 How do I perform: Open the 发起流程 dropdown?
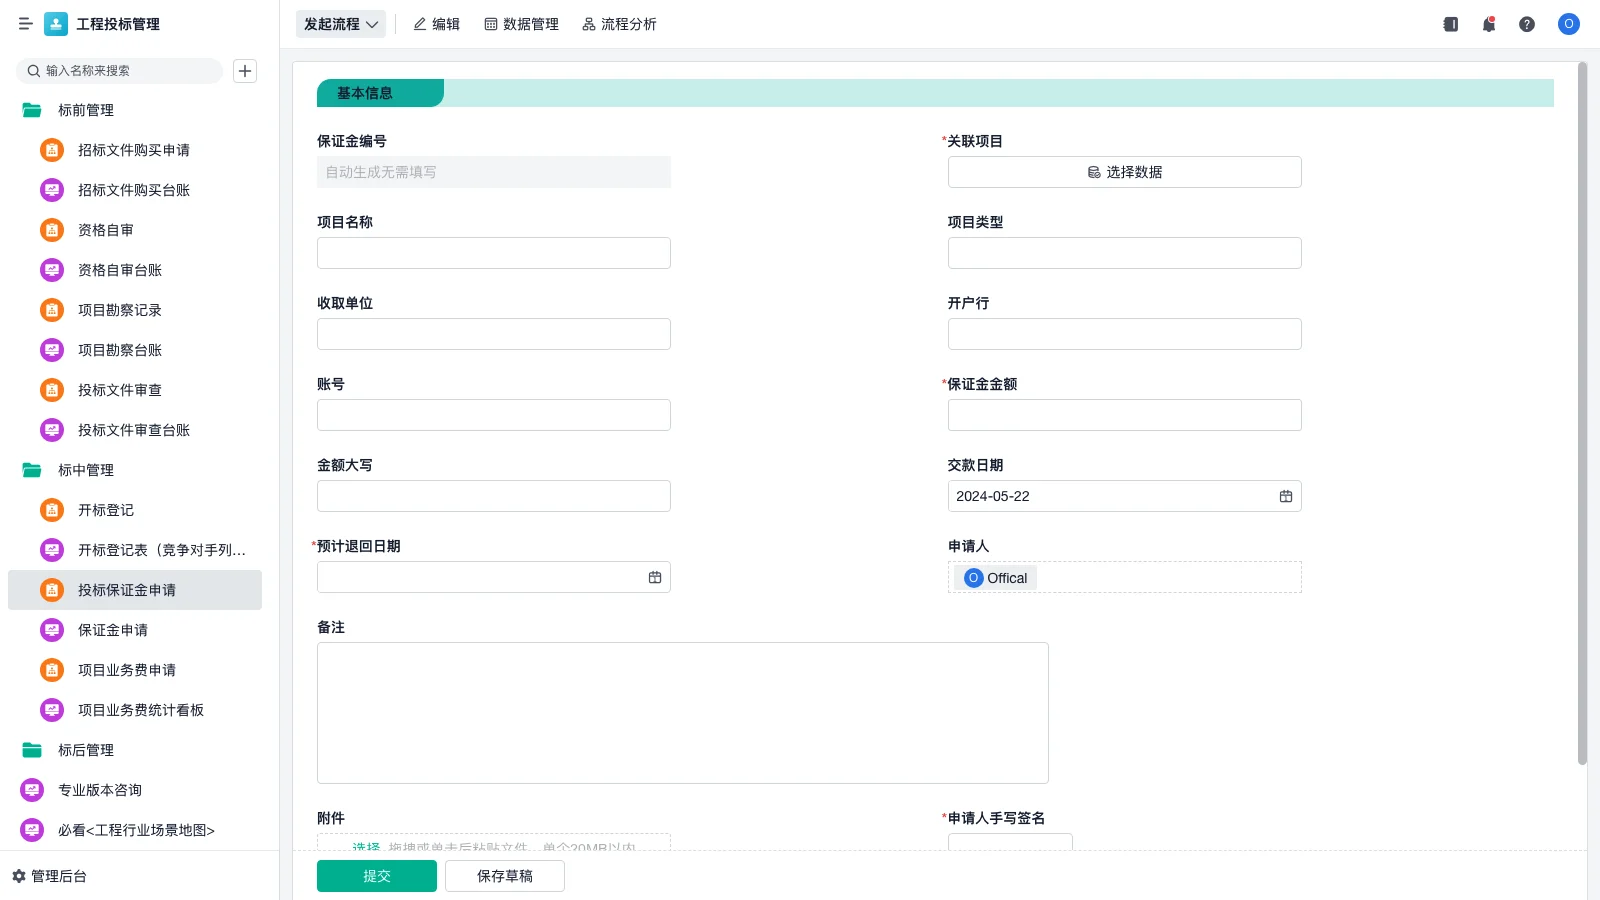340,24
